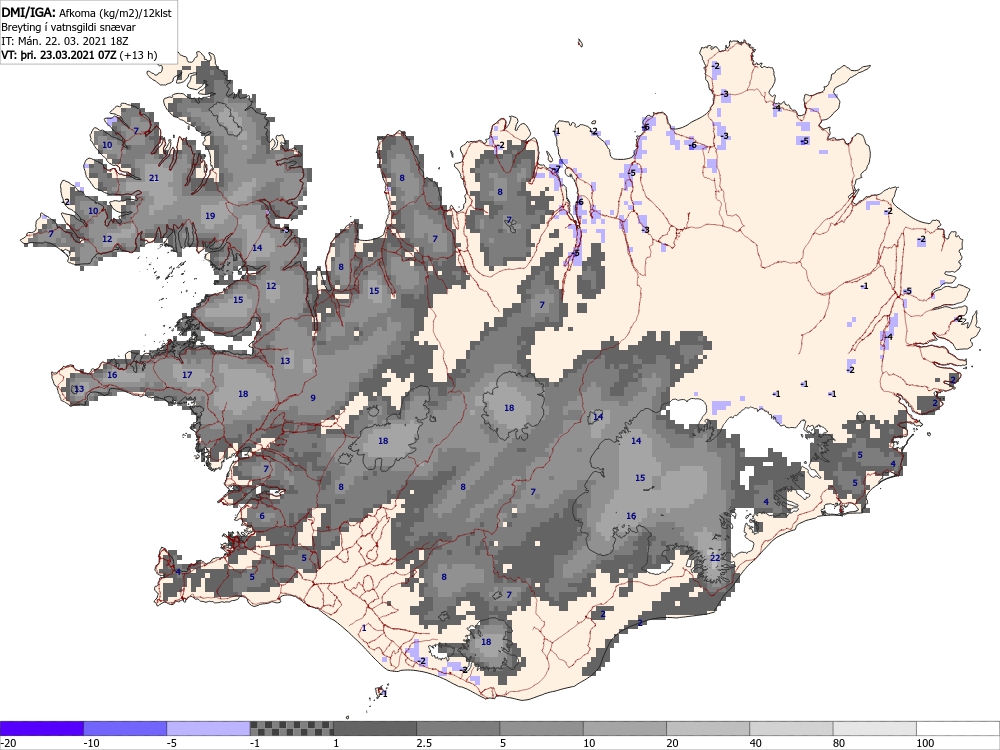Click the map value '17' on the western peninsula
Screen dimensions: 1000x750
click(187, 375)
